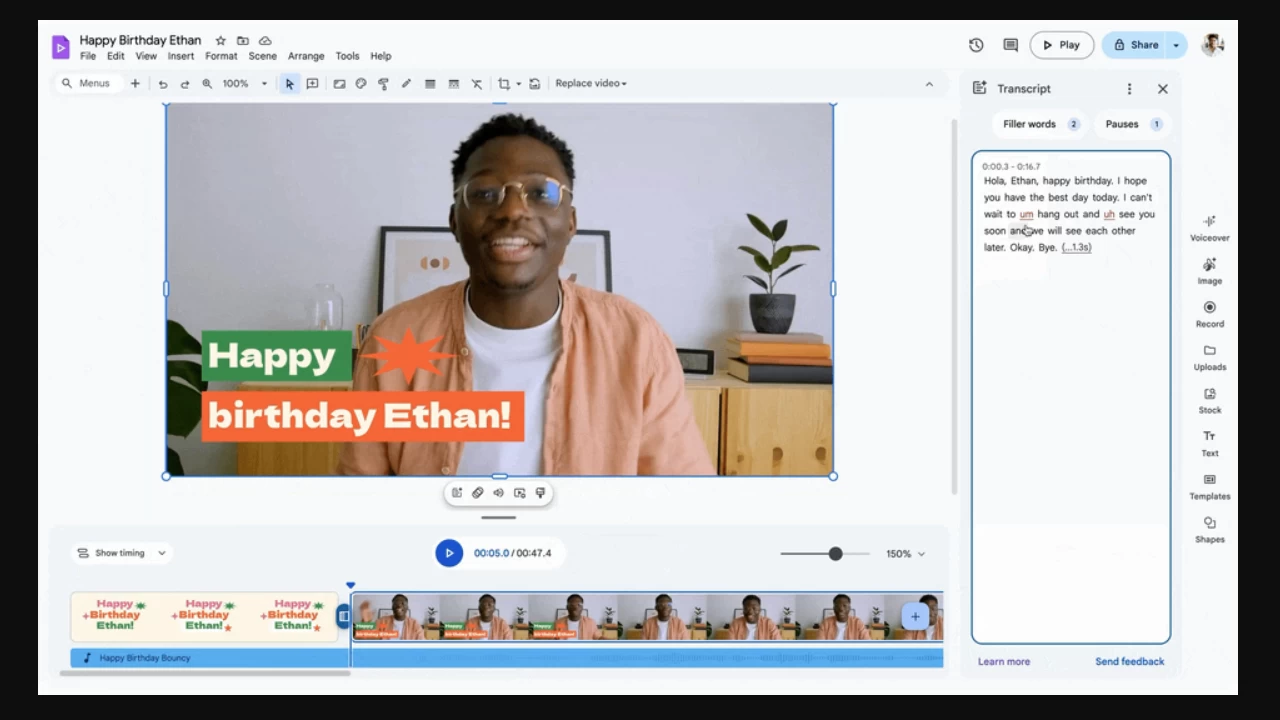Open the comments panel icon
Viewport: 1280px width, 720px height.
(x=1010, y=45)
